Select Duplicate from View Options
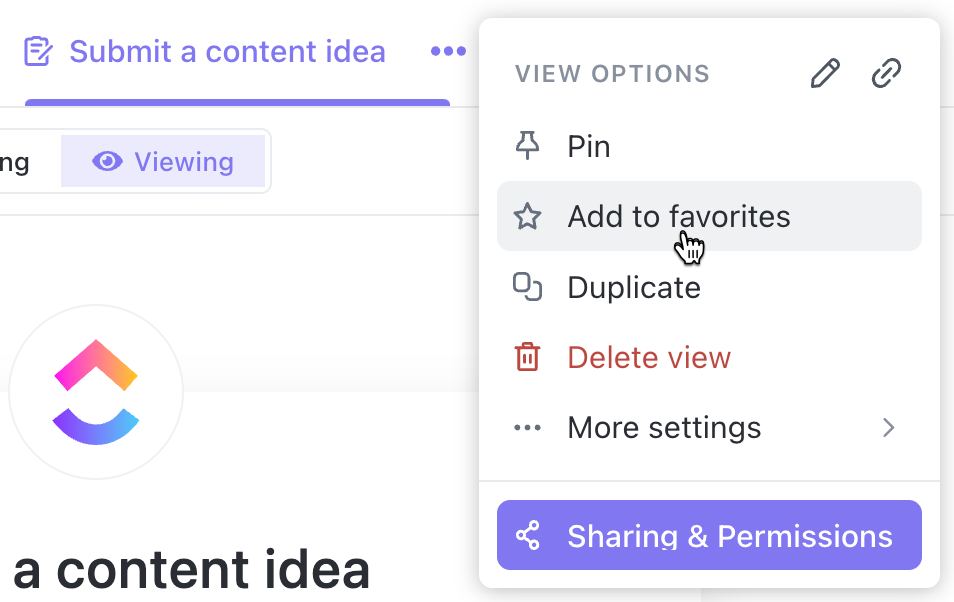The width and height of the screenshot is (954, 602). [633, 286]
